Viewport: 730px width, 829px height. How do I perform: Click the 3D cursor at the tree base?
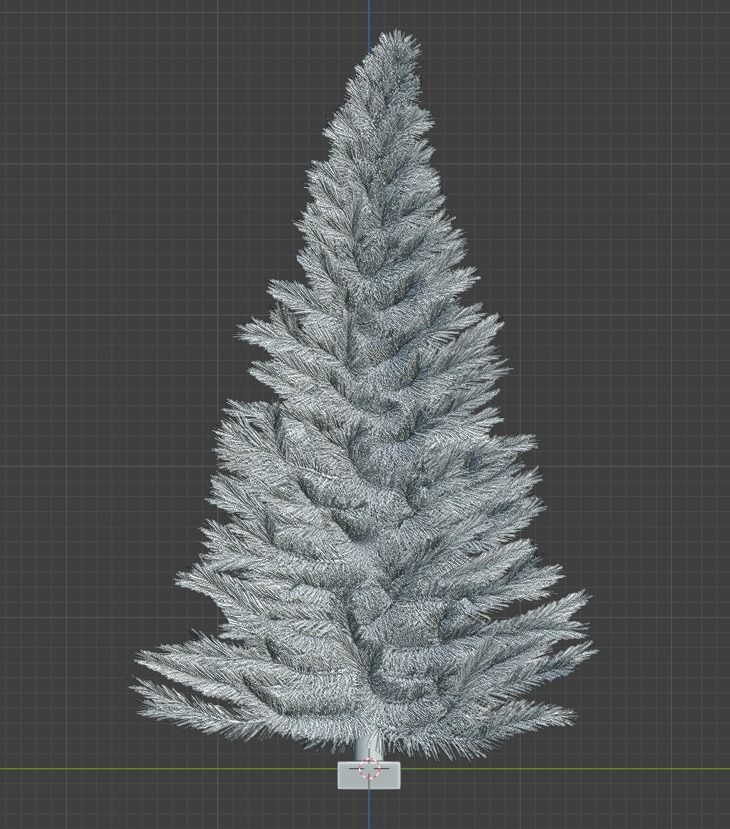point(369,768)
